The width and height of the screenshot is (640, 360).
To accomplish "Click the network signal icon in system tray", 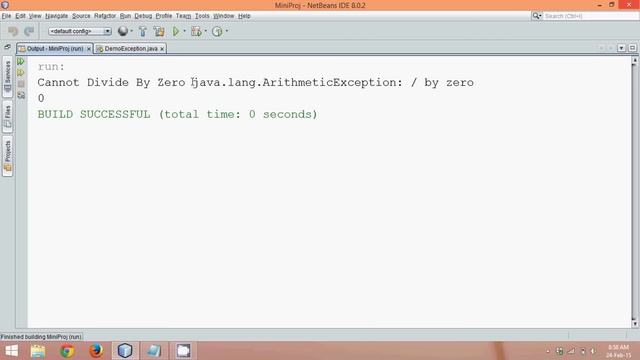I will 571,351.
